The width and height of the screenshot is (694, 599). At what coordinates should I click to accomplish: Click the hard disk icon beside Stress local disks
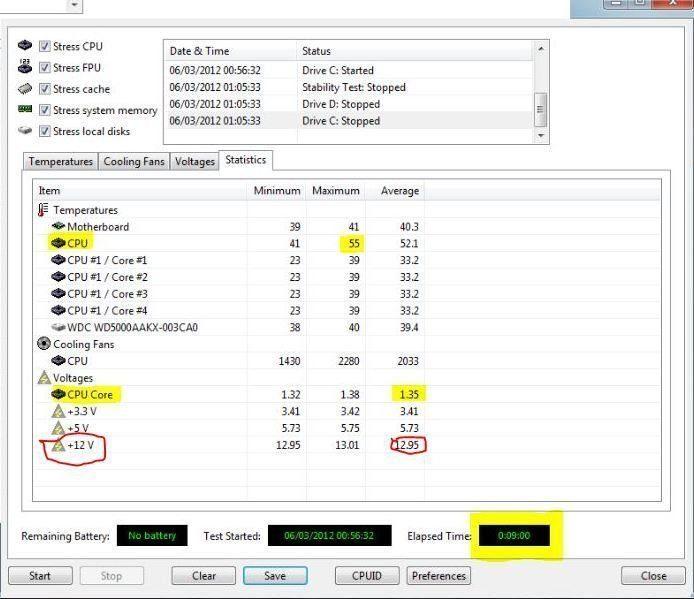point(25,131)
